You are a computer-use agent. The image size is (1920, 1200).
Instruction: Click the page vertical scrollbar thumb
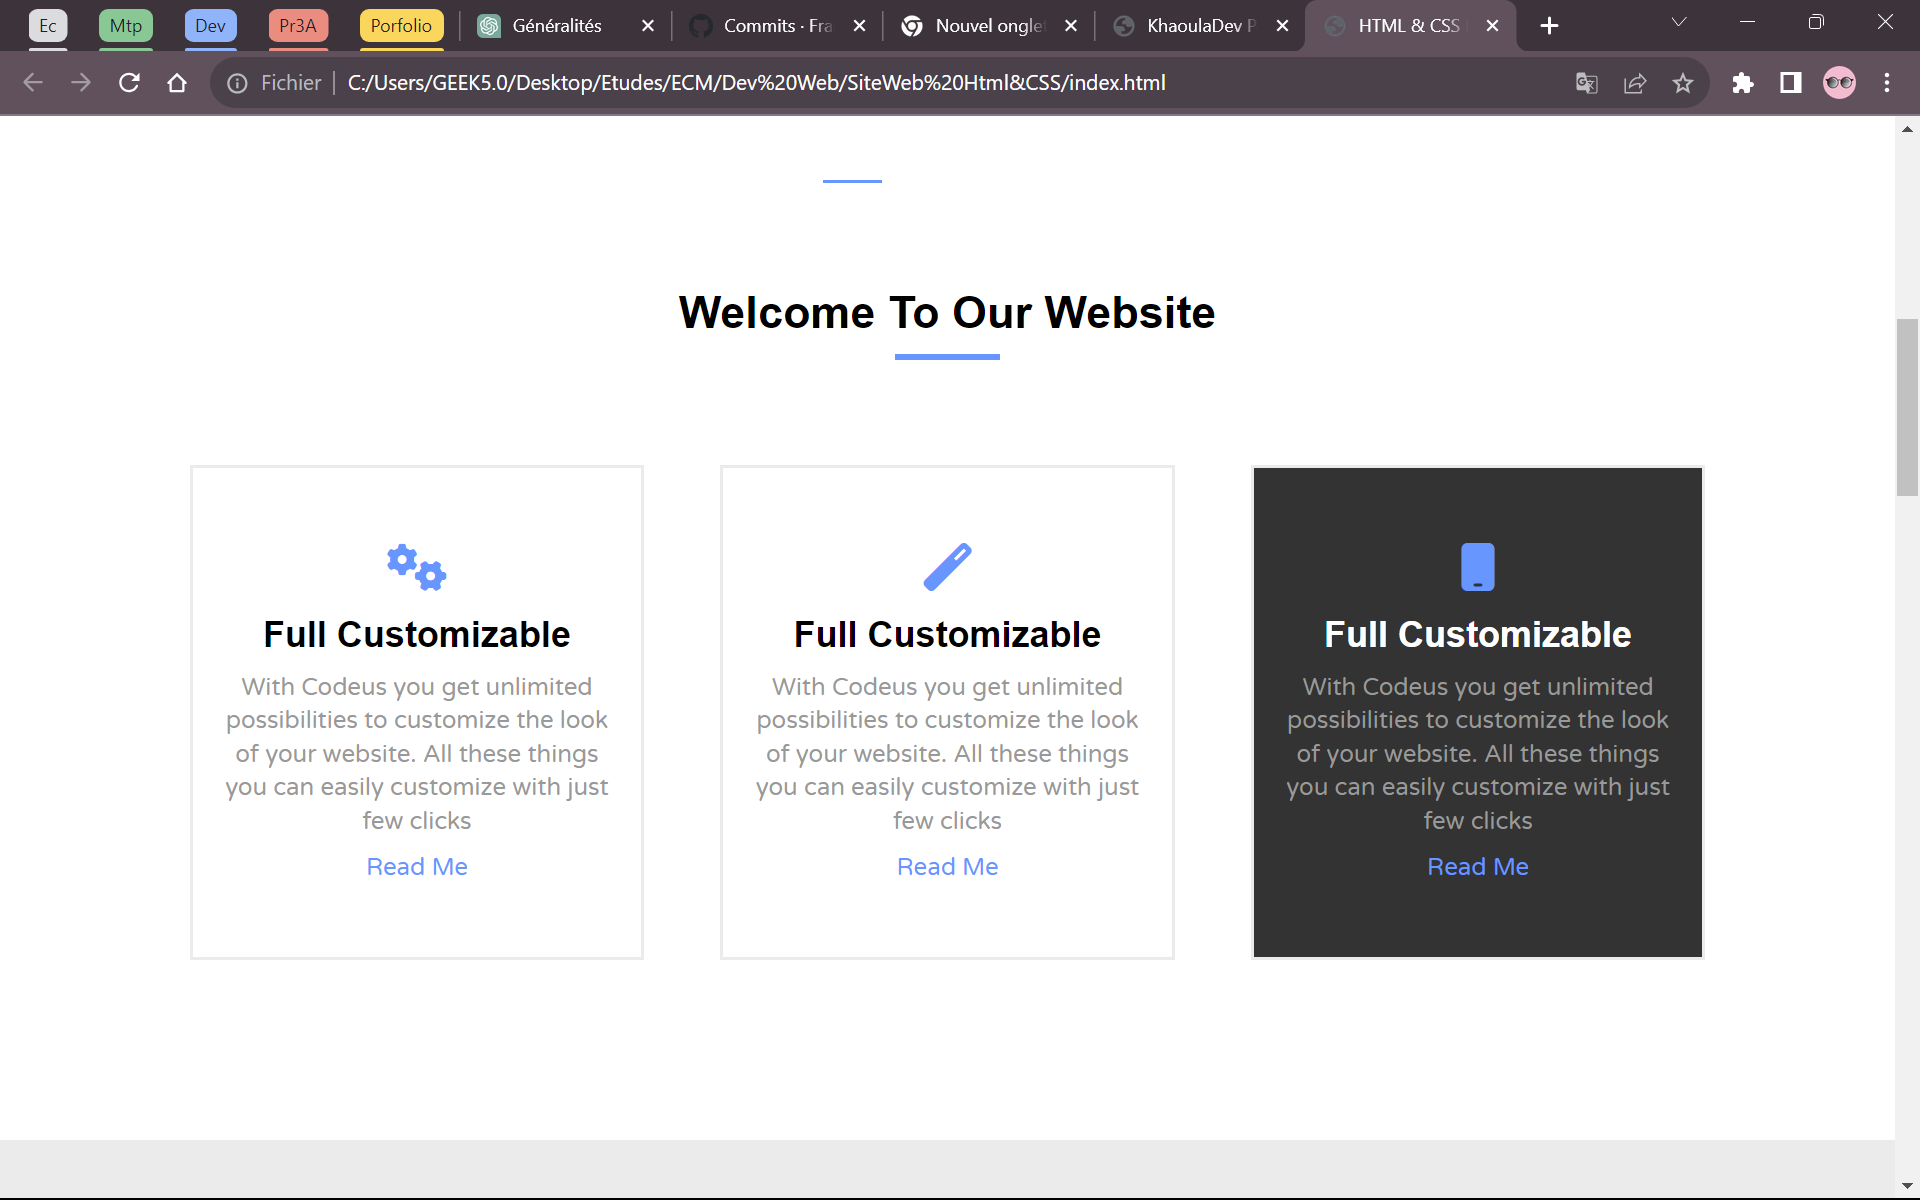[x=1907, y=407]
